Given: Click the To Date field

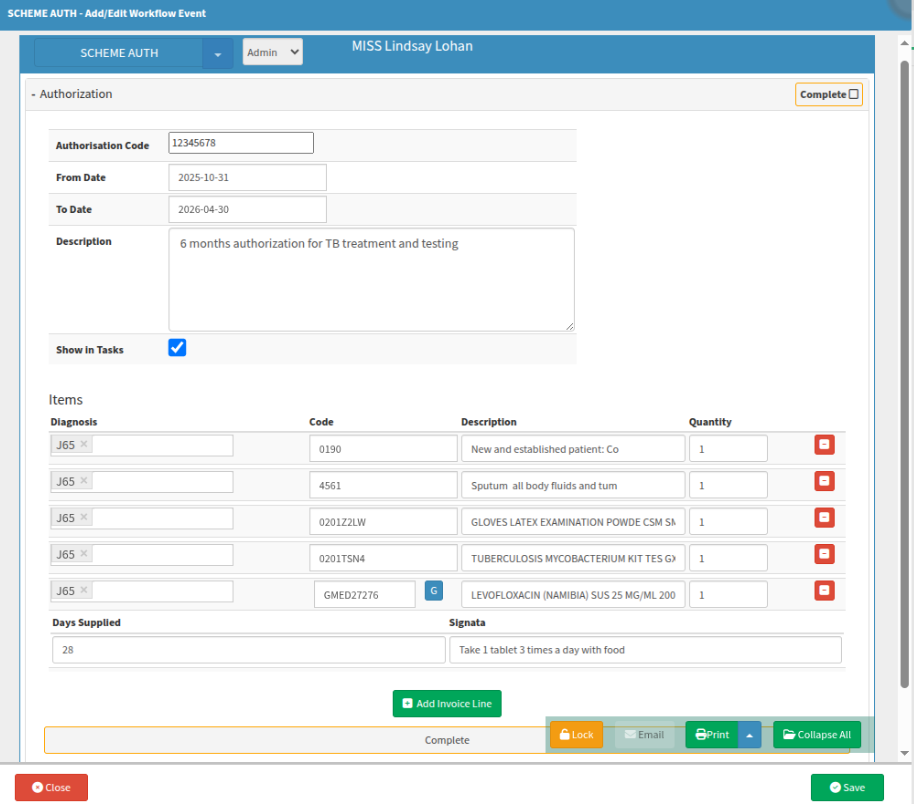Looking at the screenshot, I should 248,209.
